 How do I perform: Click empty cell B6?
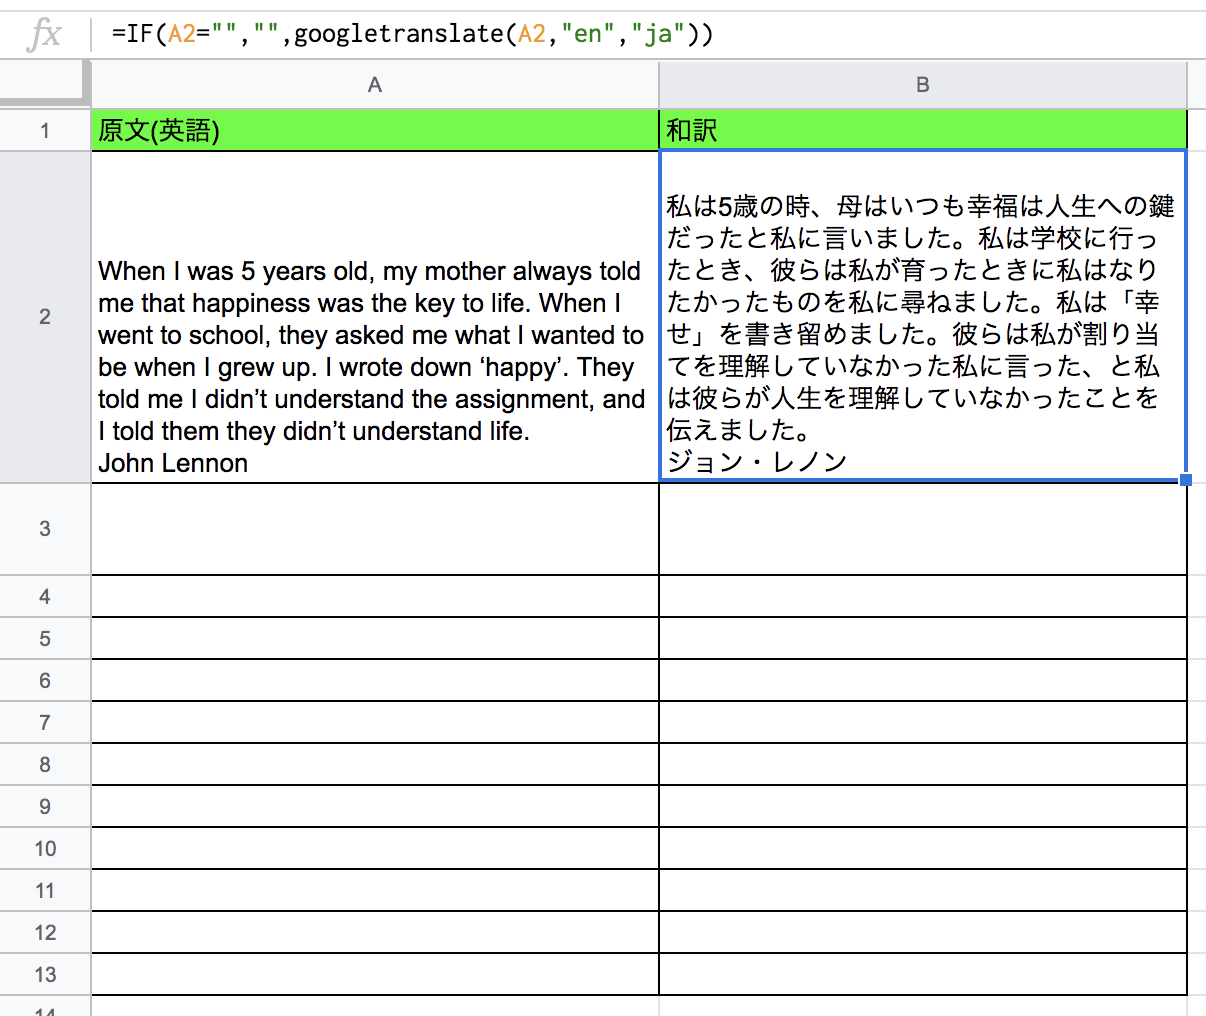pyautogui.click(x=923, y=680)
